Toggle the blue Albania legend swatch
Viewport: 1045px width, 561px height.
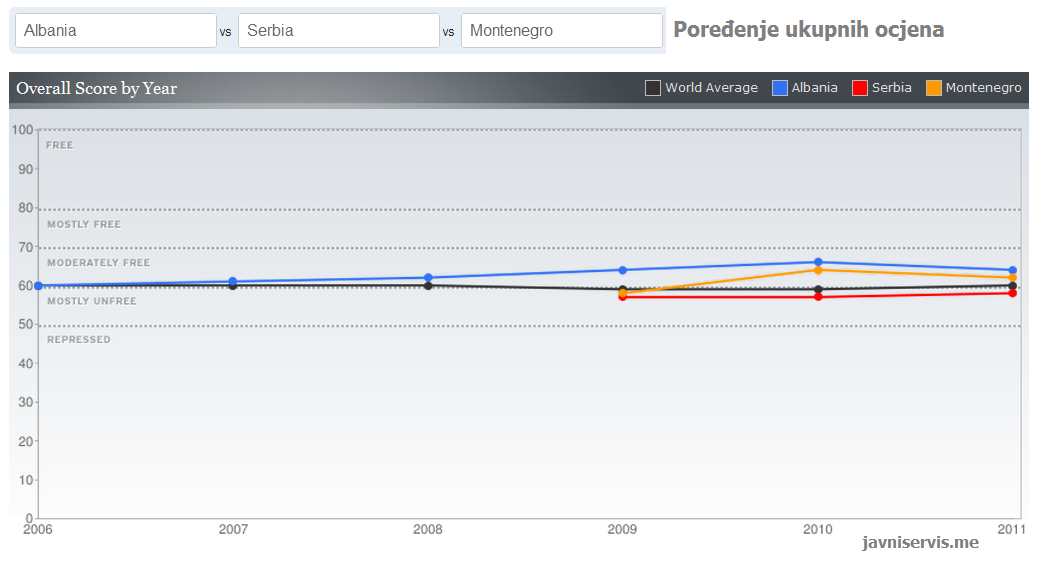780,88
